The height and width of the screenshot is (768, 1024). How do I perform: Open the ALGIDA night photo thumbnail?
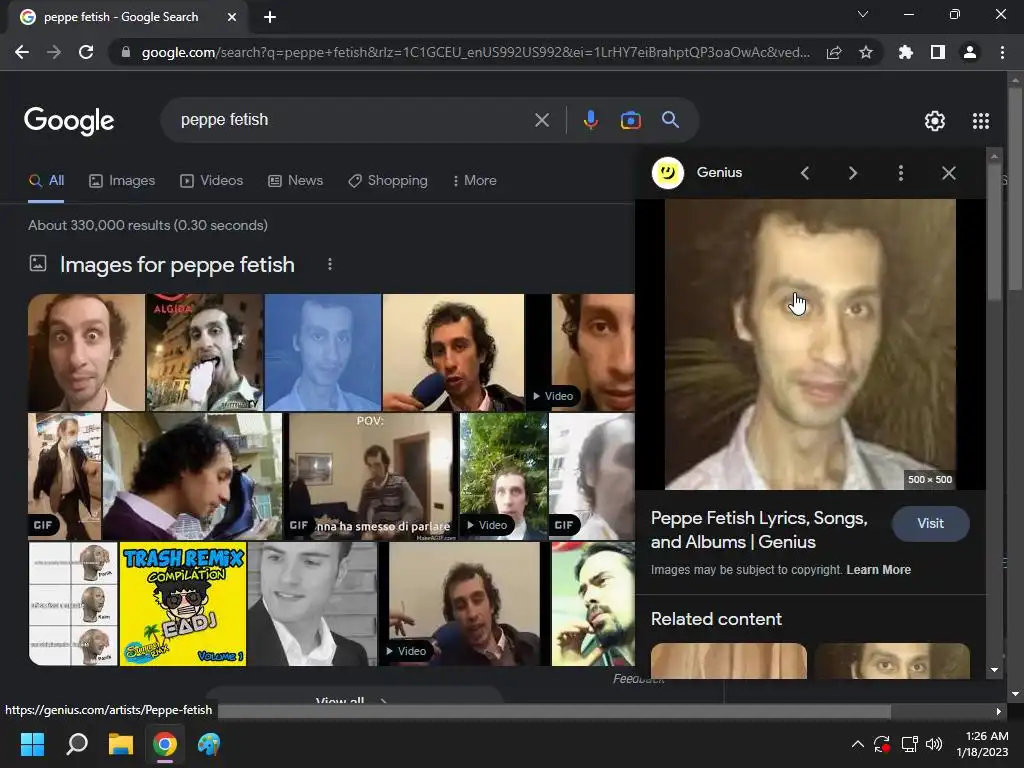click(204, 352)
